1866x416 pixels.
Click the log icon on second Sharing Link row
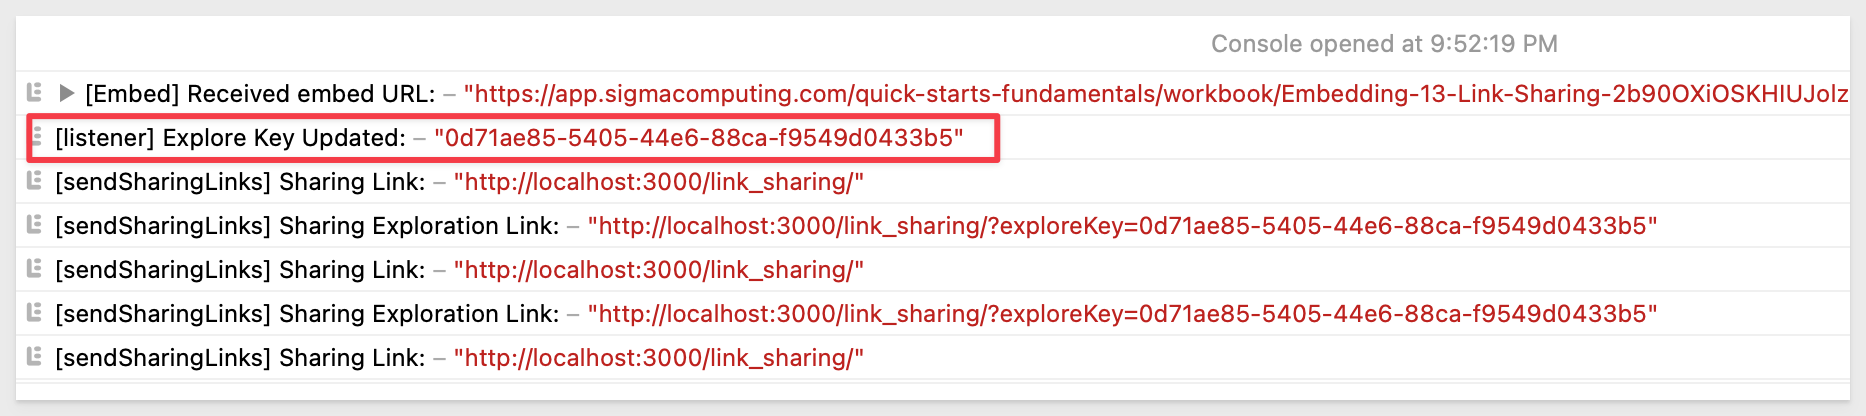[35, 269]
